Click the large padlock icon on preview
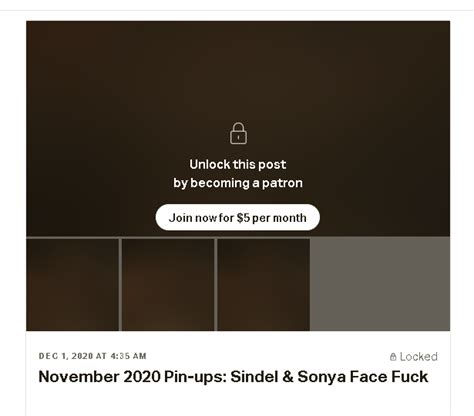474x416 pixels. [x=238, y=133]
